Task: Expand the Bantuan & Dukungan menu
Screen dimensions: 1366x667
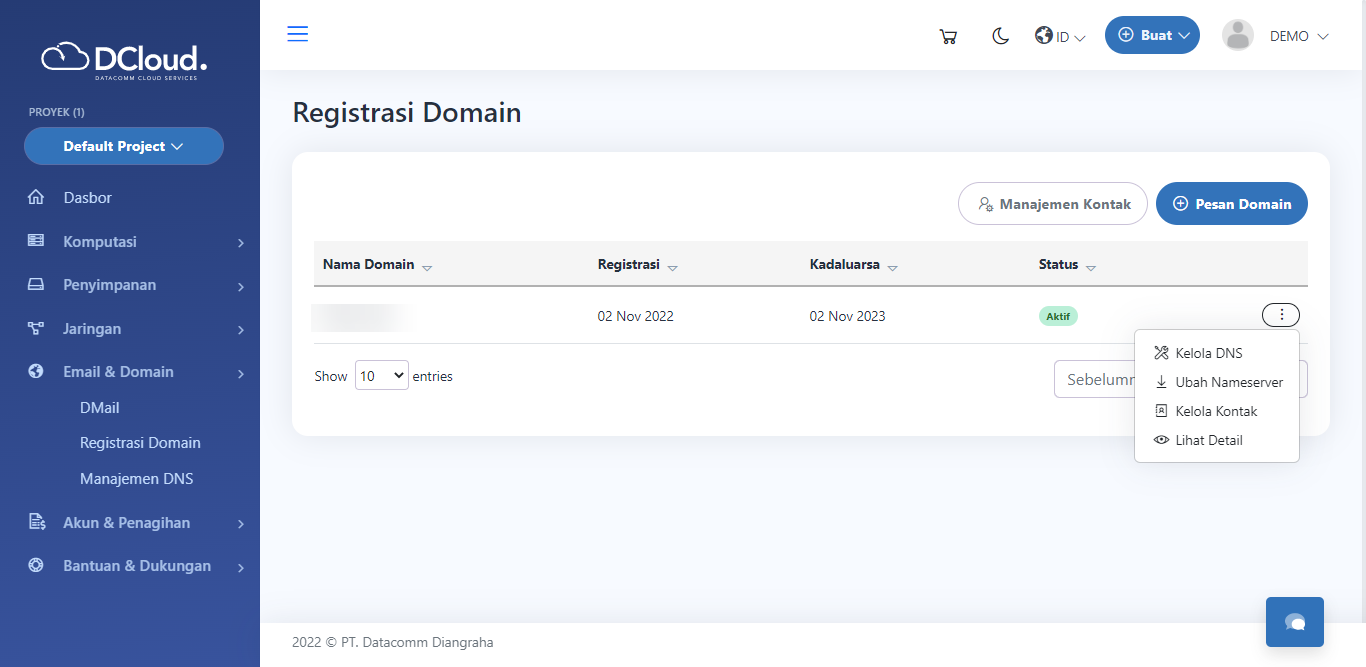Action: click(x=135, y=566)
